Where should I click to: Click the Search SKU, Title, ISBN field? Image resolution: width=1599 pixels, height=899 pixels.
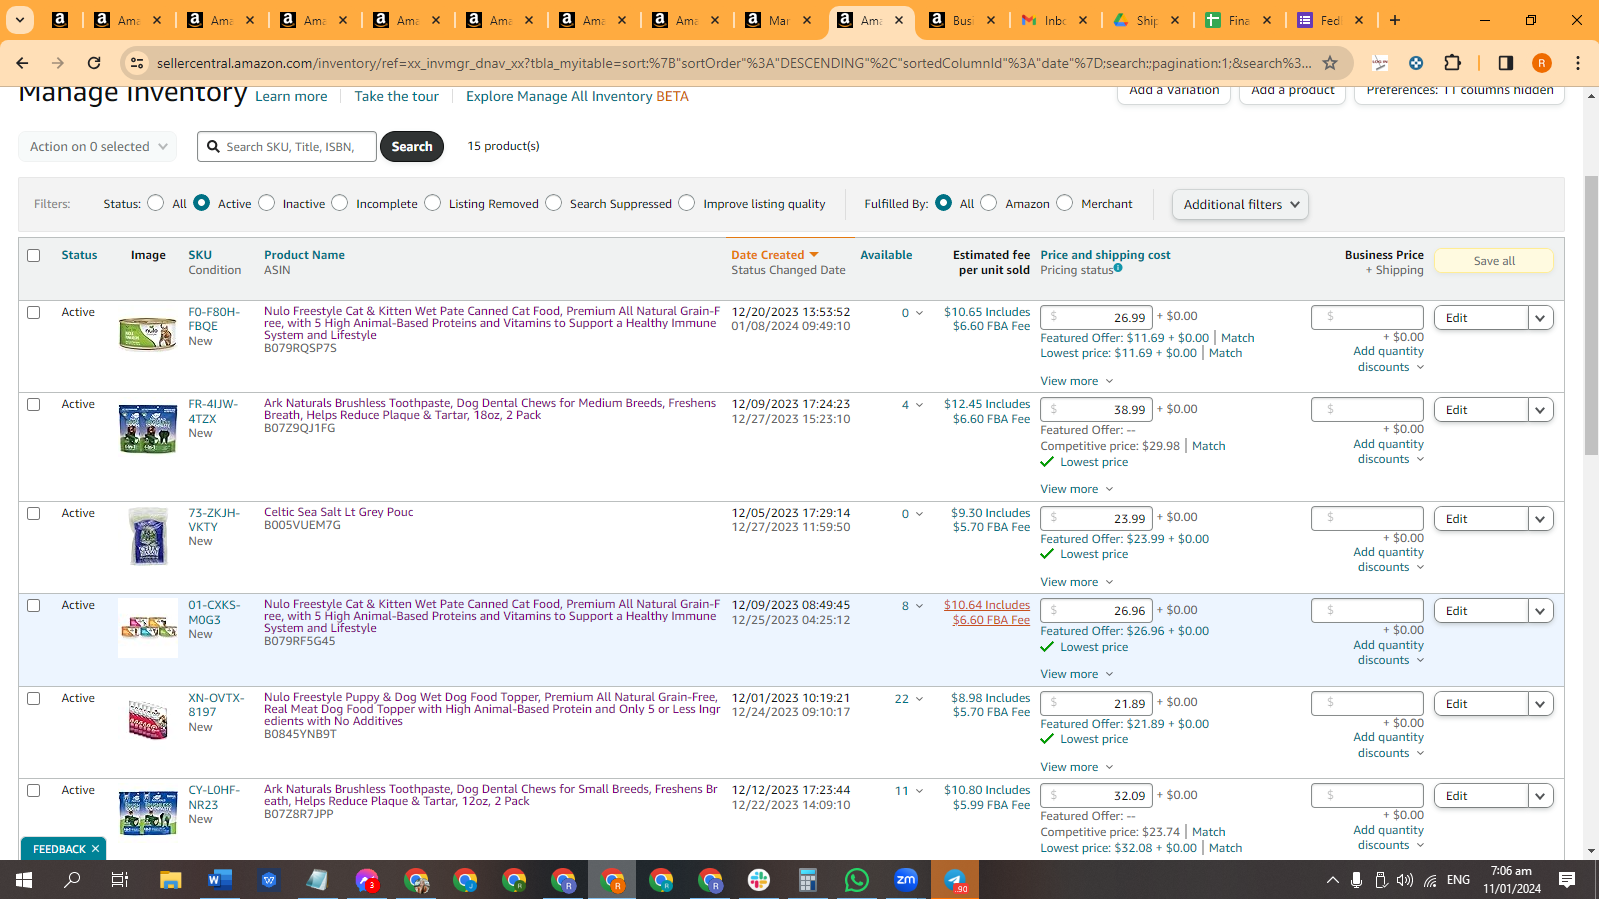[287, 146]
